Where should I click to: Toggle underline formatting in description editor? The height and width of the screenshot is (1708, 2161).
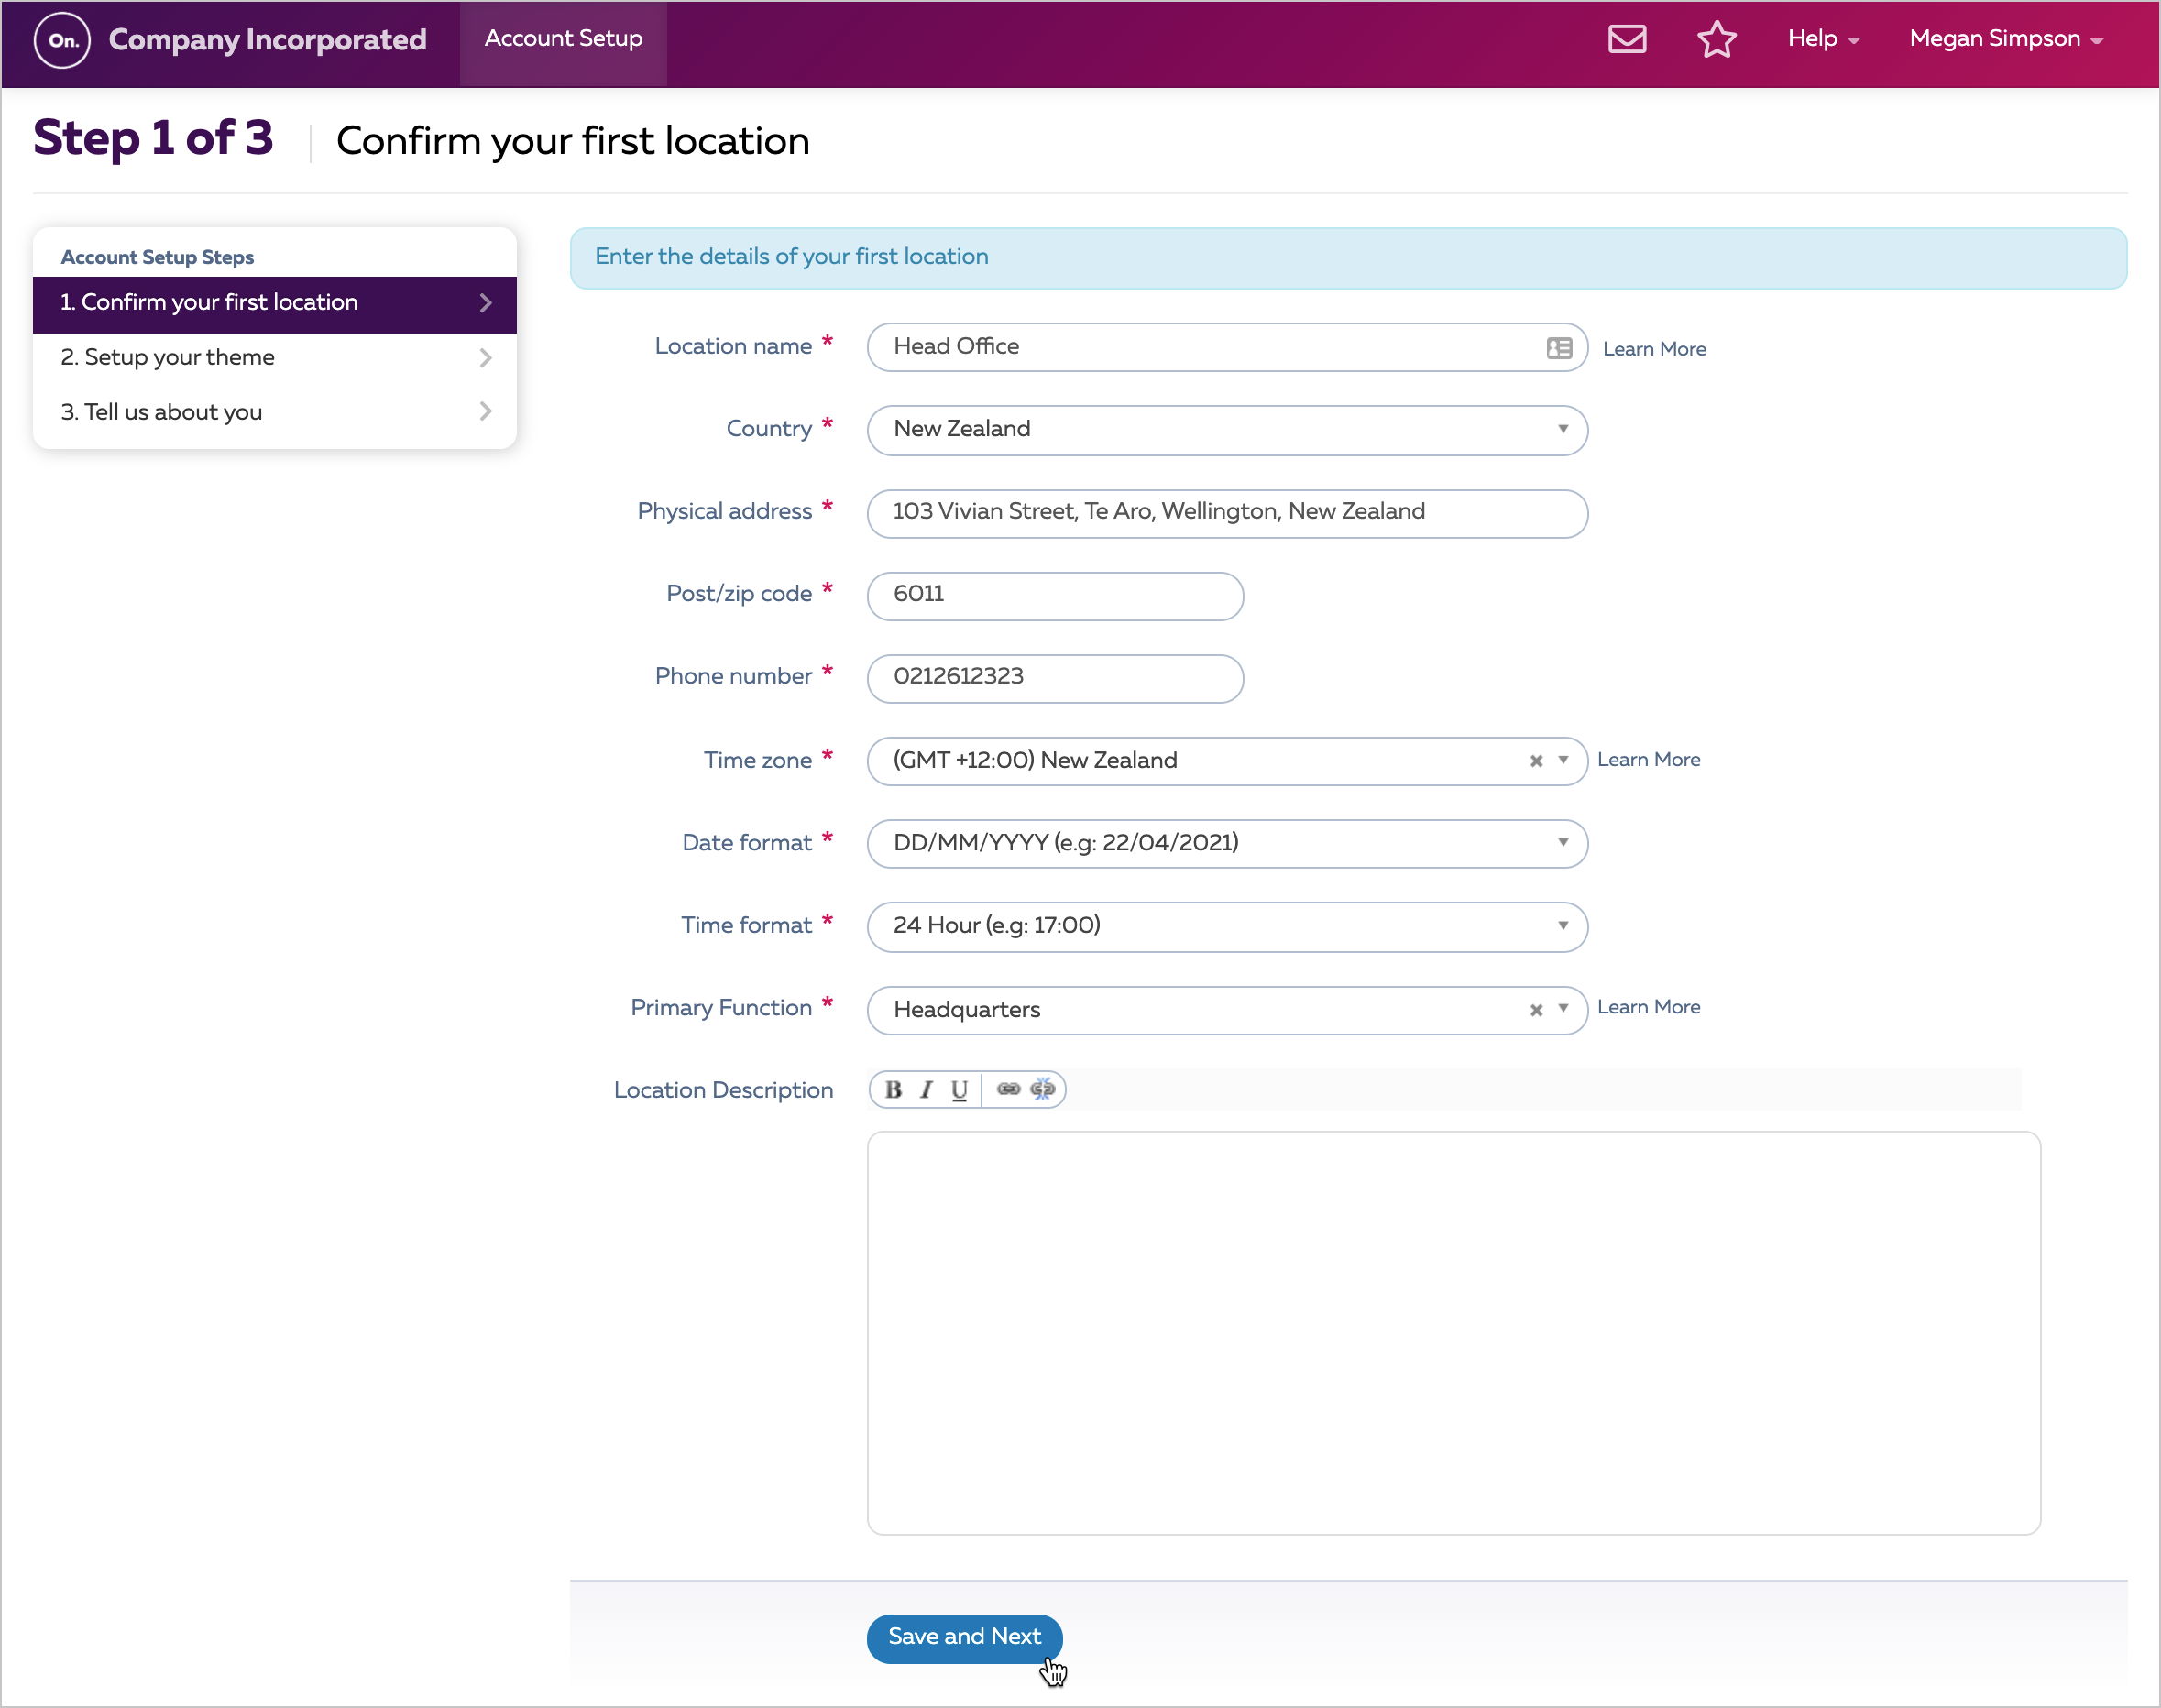coord(959,1090)
